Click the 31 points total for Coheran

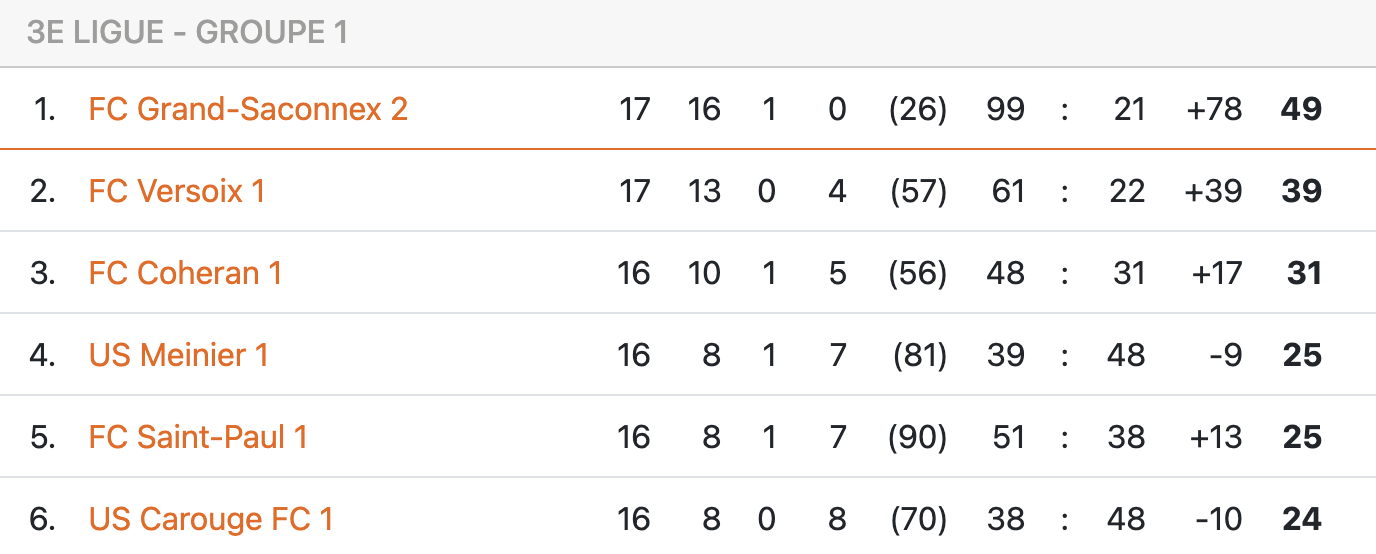(x=1304, y=273)
